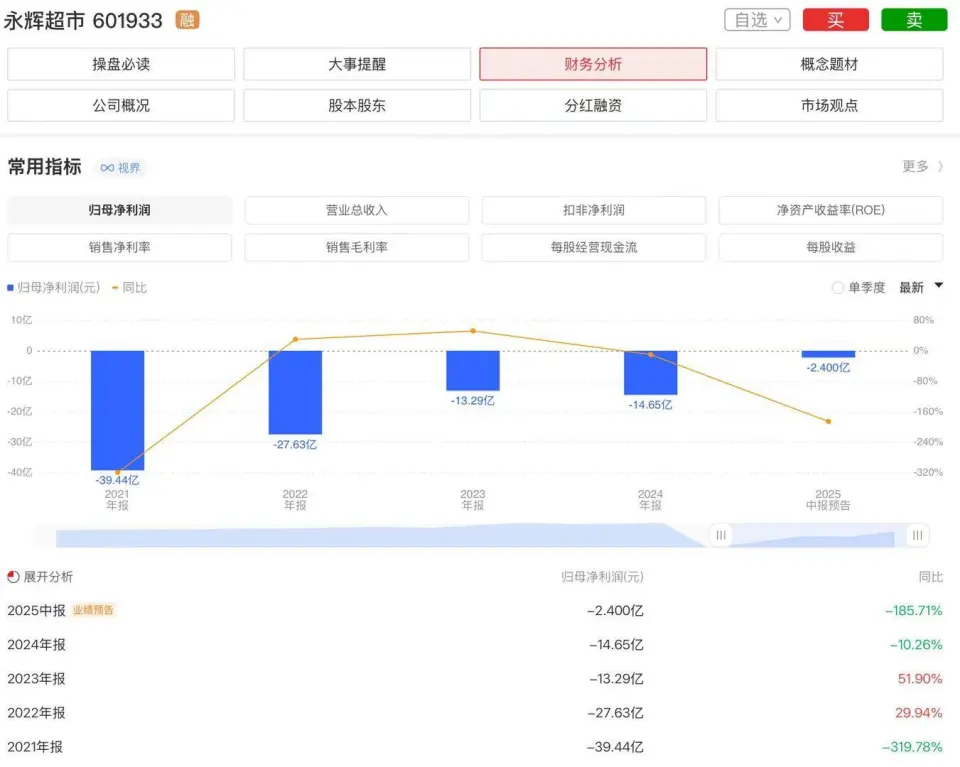
Task: Click the 业绩预告 badge on 2025中报 row
Action: (x=96, y=609)
